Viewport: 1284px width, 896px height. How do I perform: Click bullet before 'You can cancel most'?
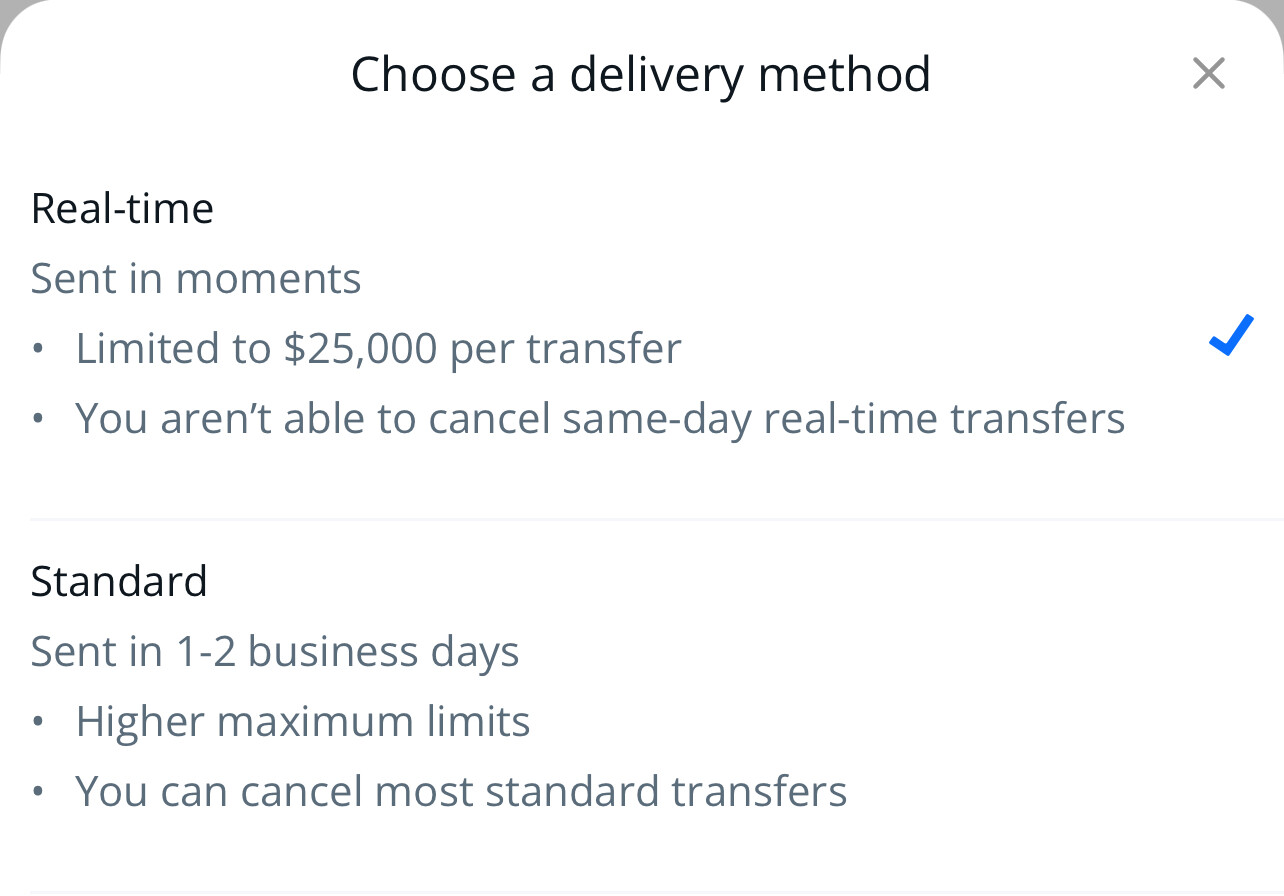(38, 792)
